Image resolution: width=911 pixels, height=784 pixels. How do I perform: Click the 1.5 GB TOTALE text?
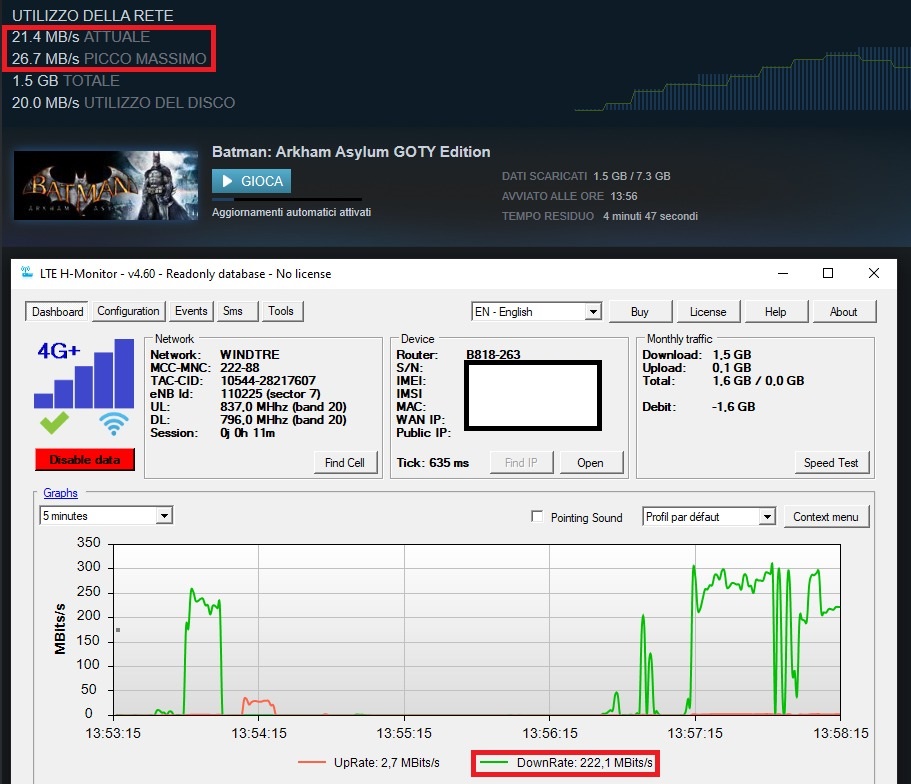point(66,81)
